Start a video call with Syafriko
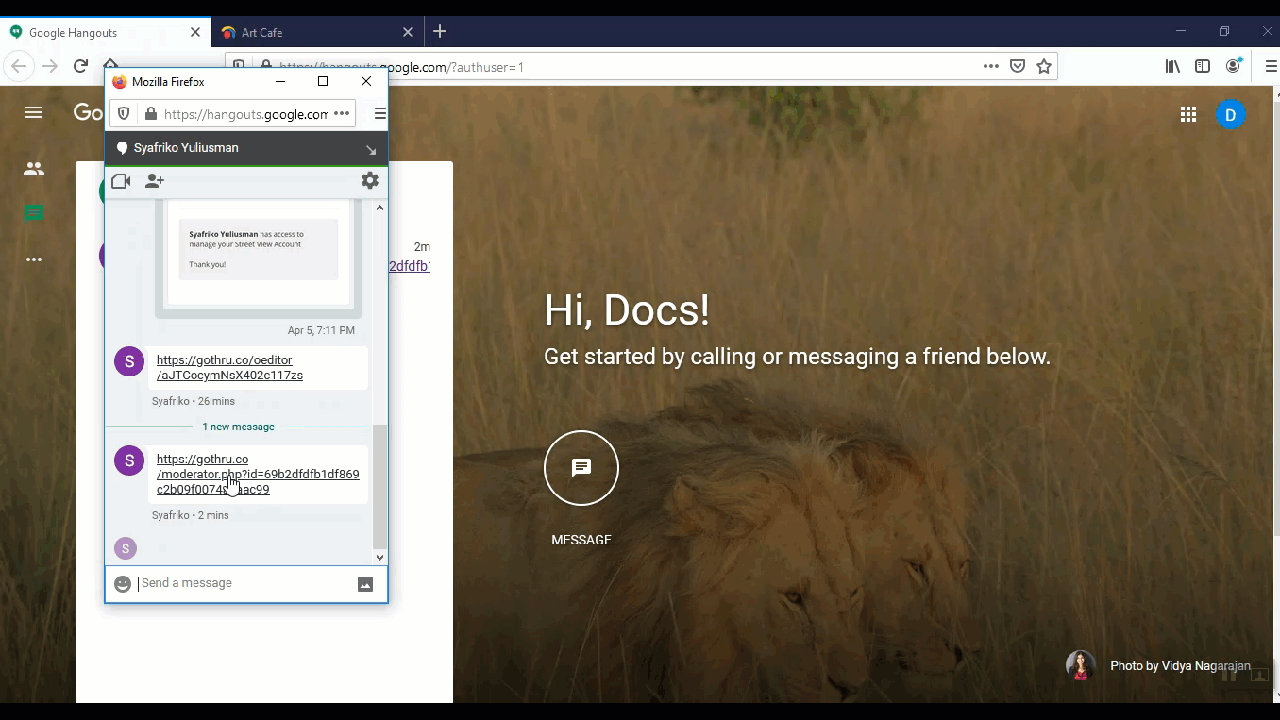This screenshot has width=1280, height=720. coord(121,181)
